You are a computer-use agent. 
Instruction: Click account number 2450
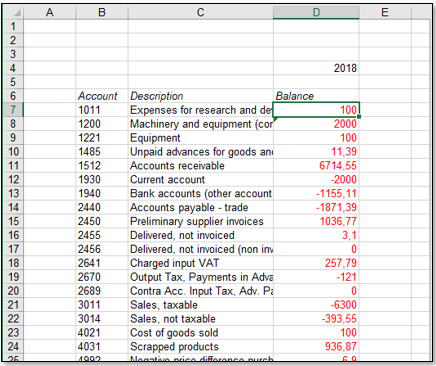[102, 221]
